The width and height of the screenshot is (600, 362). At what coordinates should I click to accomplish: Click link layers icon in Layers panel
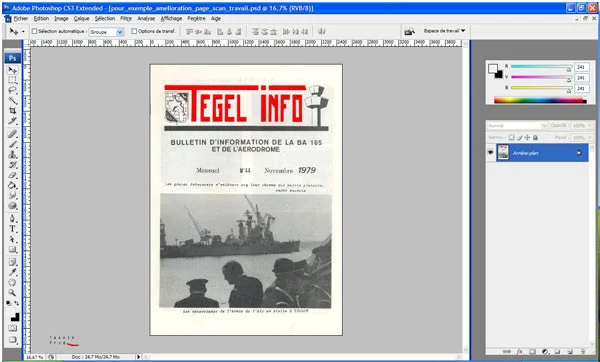click(x=507, y=351)
